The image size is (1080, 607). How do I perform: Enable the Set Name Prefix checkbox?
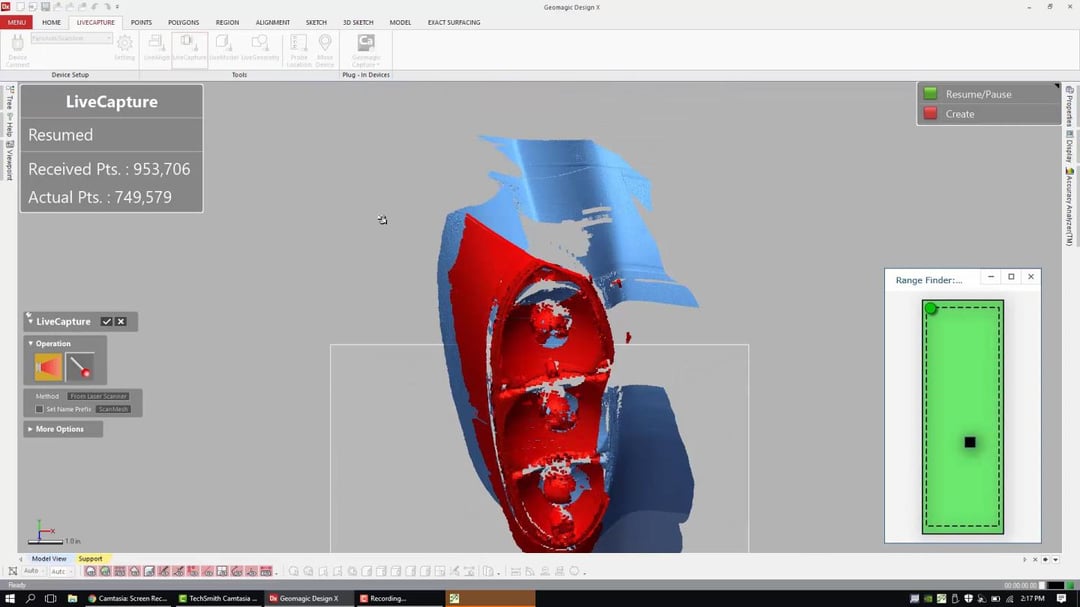pyautogui.click(x=40, y=409)
